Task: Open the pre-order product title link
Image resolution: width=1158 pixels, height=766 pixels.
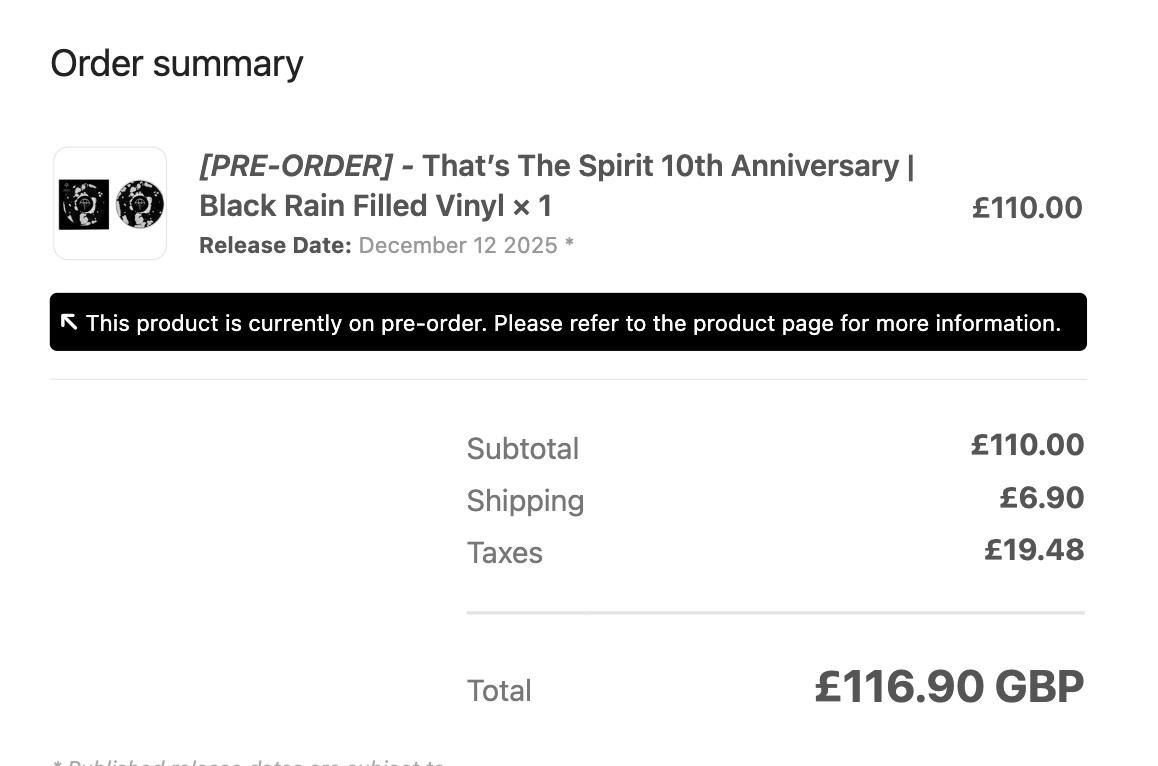Action: pyautogui.click(x=557, y=185)
